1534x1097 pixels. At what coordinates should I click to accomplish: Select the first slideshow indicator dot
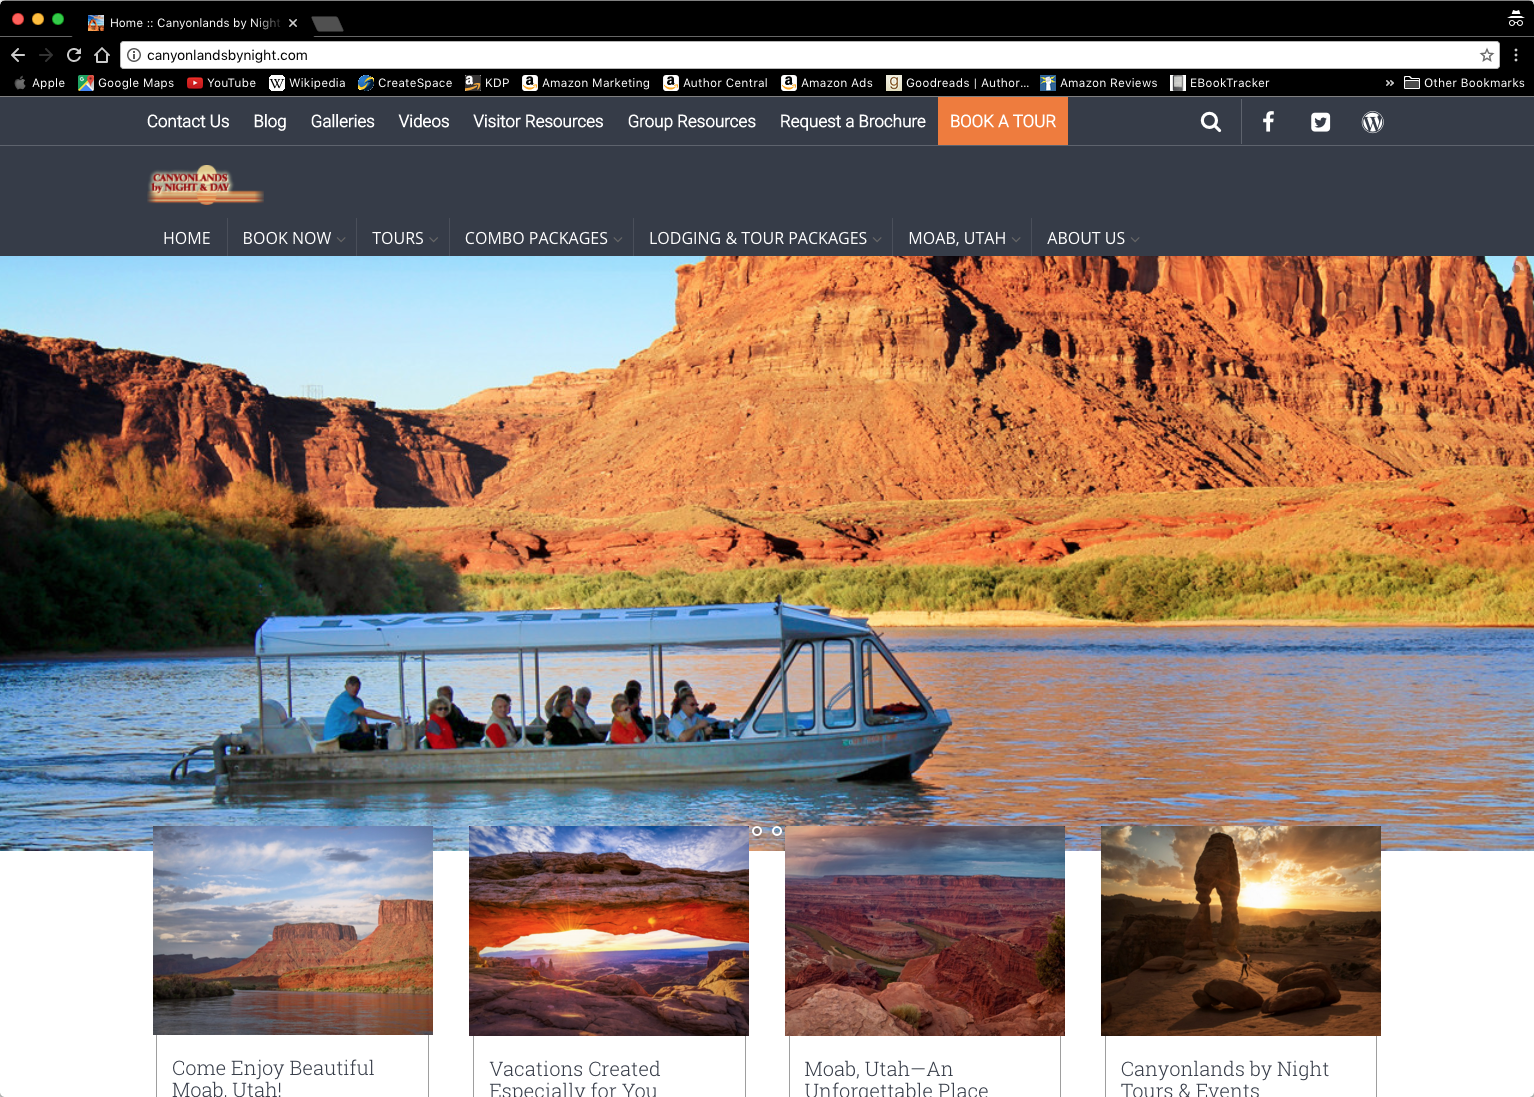757,831
